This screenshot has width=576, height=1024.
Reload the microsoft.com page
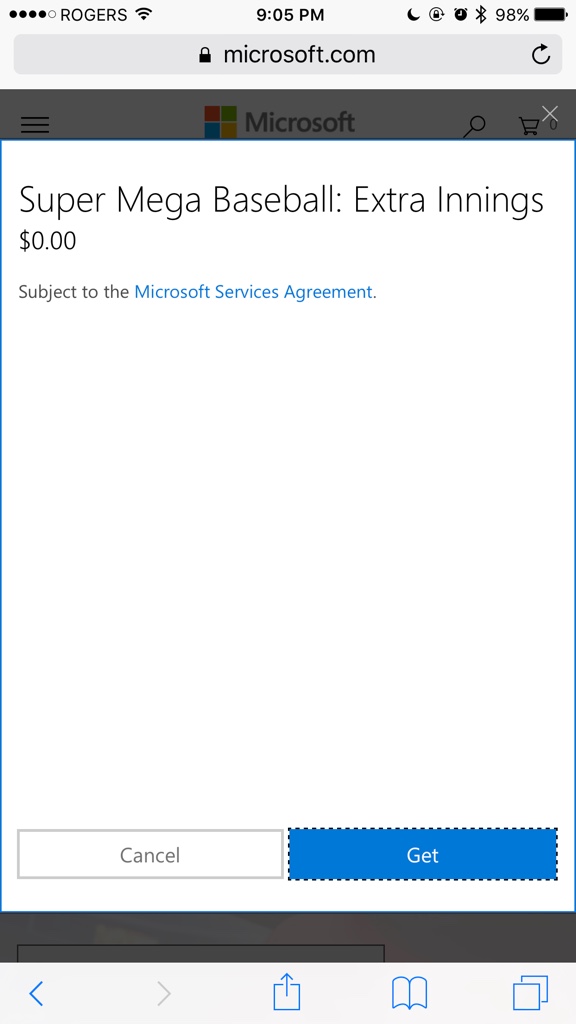pyautogui.click(x=541, y=54)
